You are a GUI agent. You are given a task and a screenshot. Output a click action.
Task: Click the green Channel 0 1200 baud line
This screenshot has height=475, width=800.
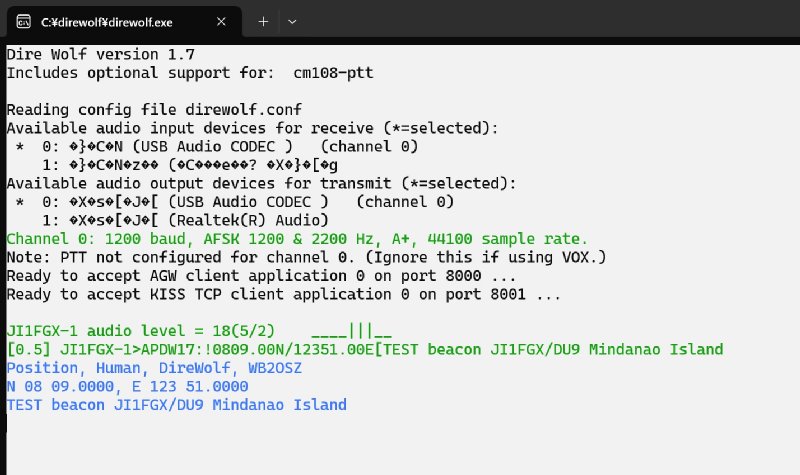pyautogui.click(x=297, y=239)
